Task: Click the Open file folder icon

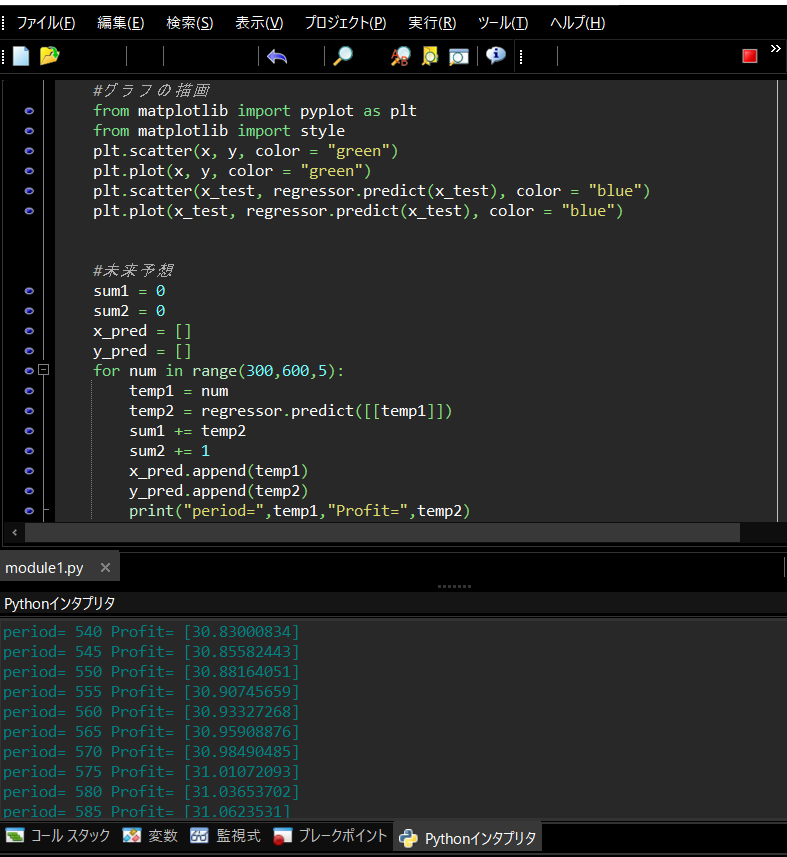Action: click(49, 56)
